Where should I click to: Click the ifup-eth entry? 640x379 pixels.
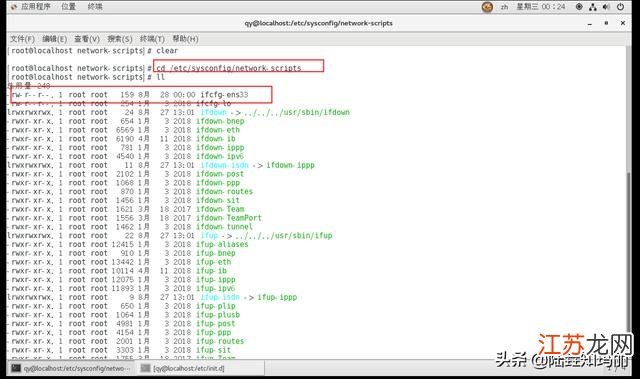(213, 262)
